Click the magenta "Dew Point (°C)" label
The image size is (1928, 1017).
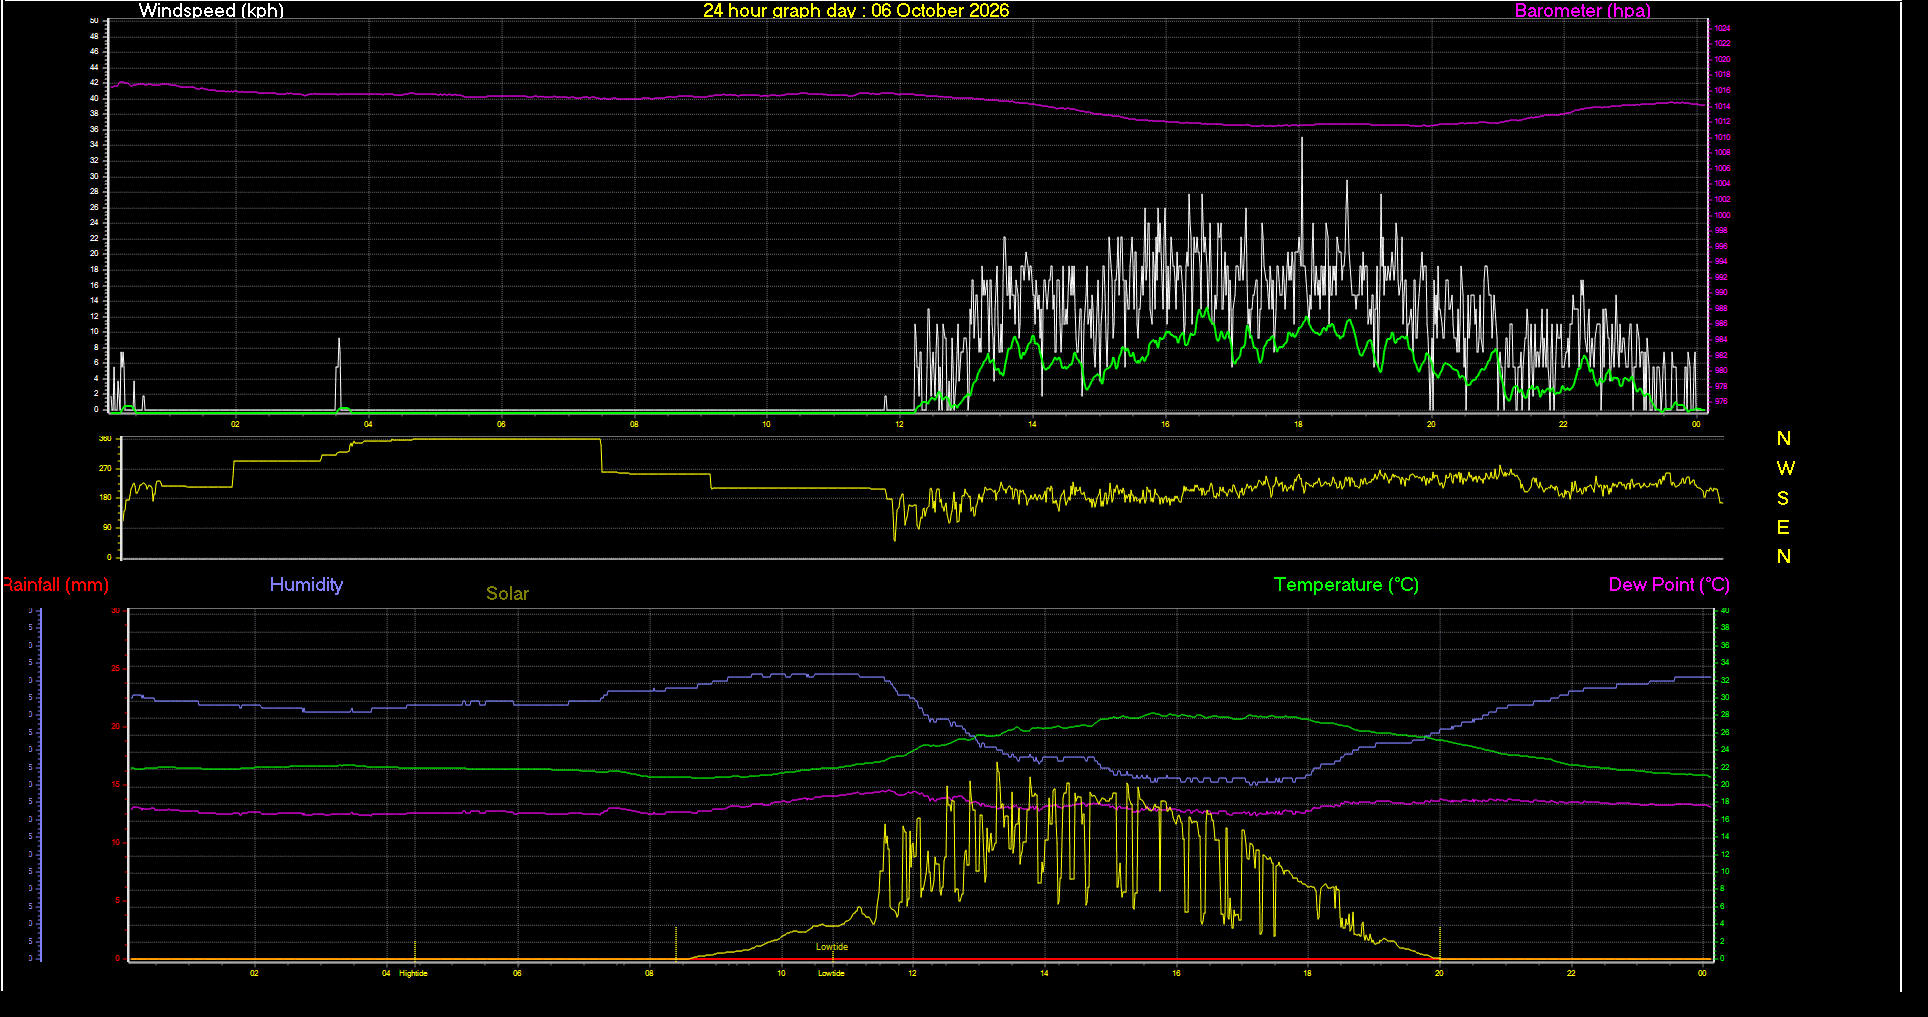pos(1669,585)
